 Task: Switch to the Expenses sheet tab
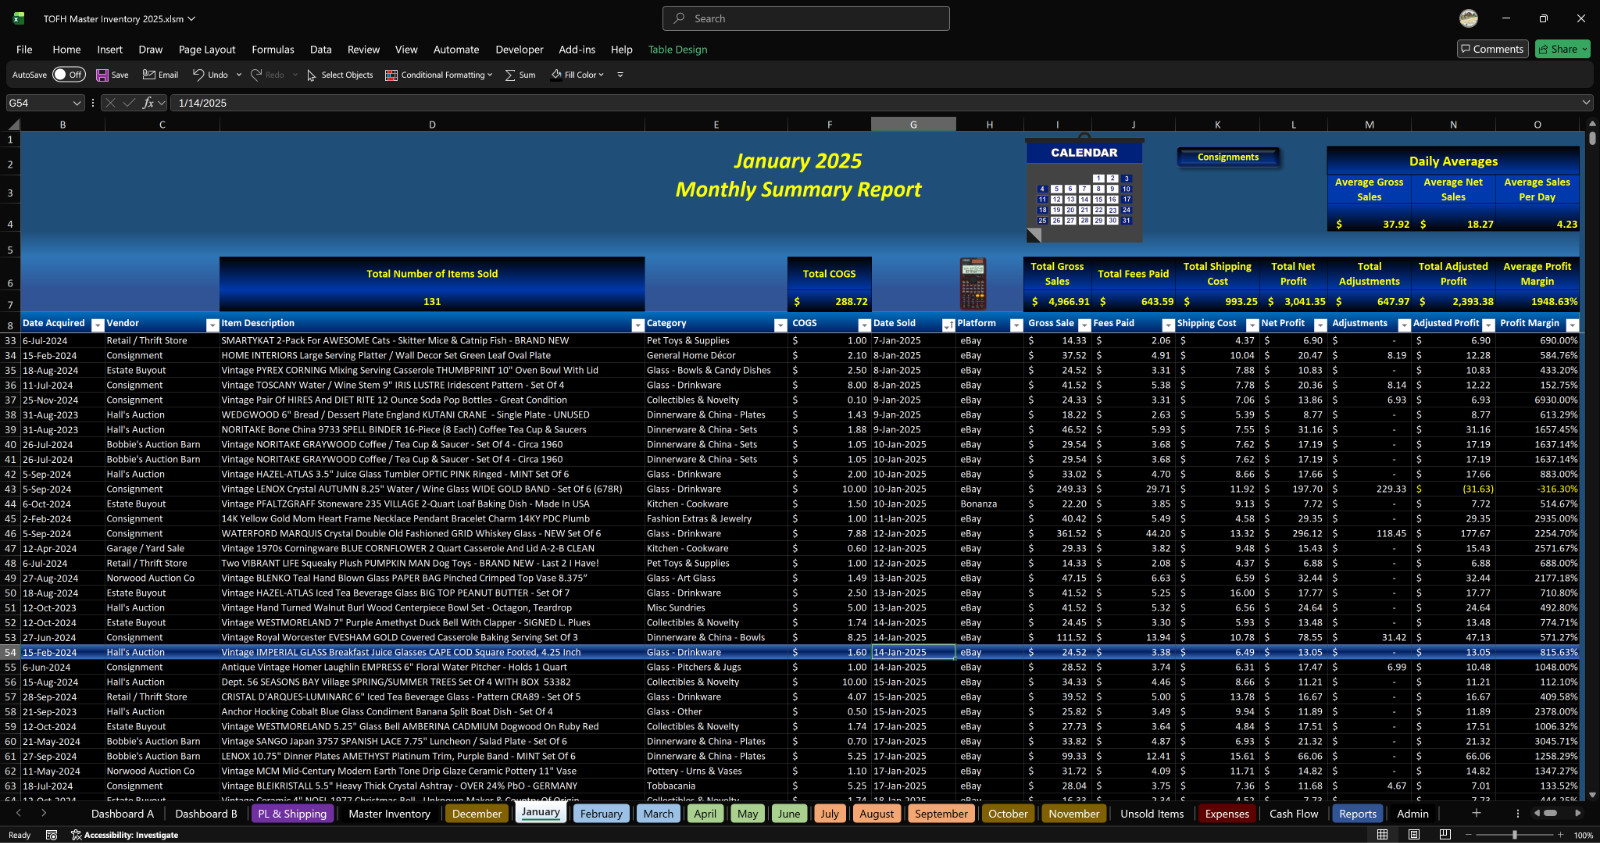tap(1227, 814)
